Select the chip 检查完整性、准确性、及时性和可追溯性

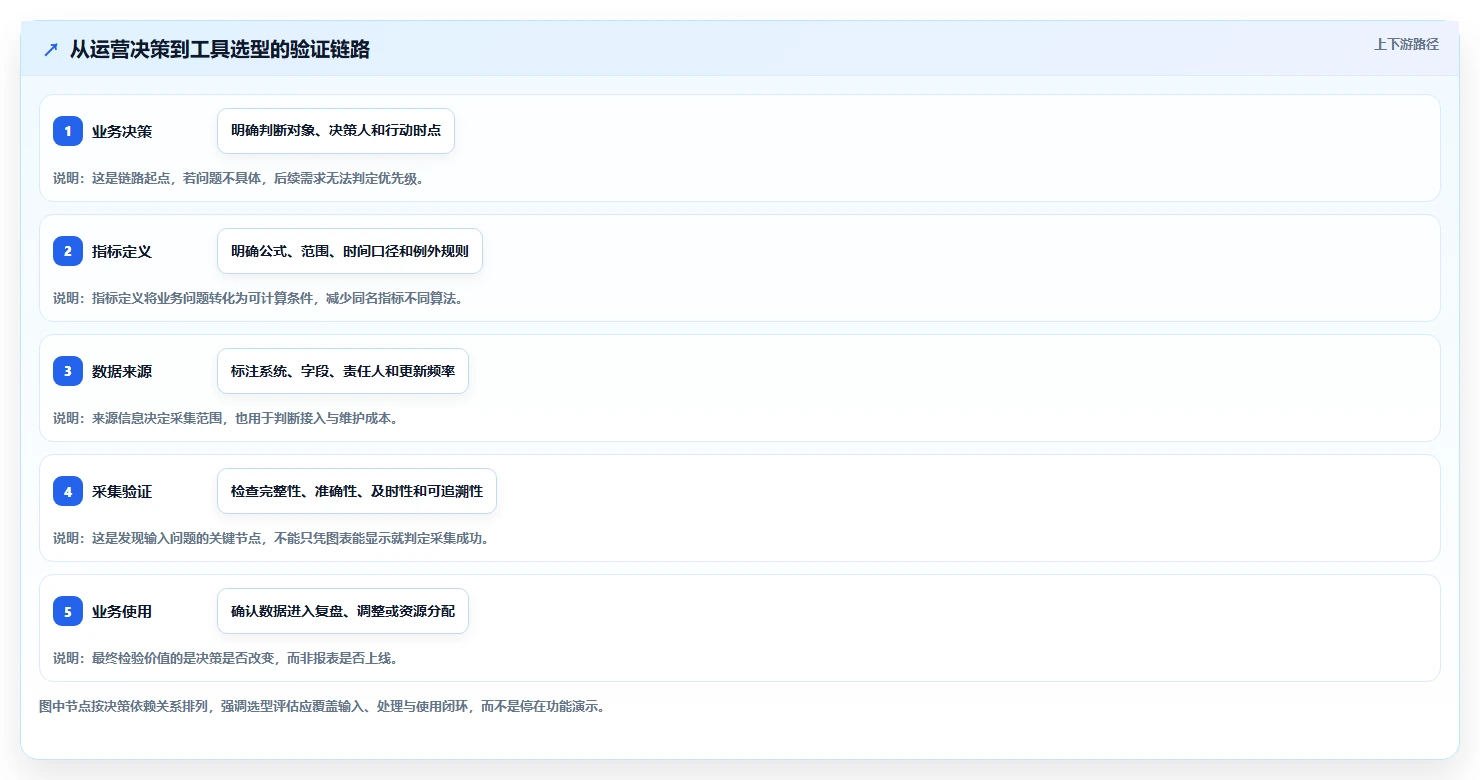pyautogui.click(x=357, y=491)
